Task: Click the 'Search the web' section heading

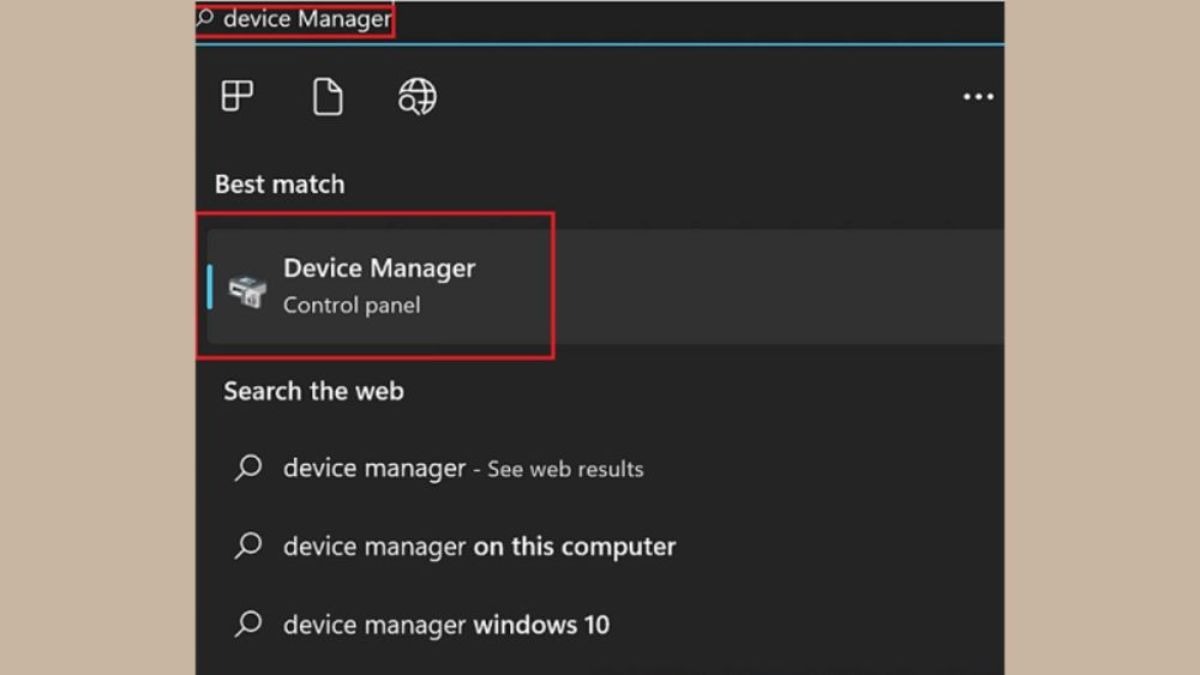Action: [313, 391]
